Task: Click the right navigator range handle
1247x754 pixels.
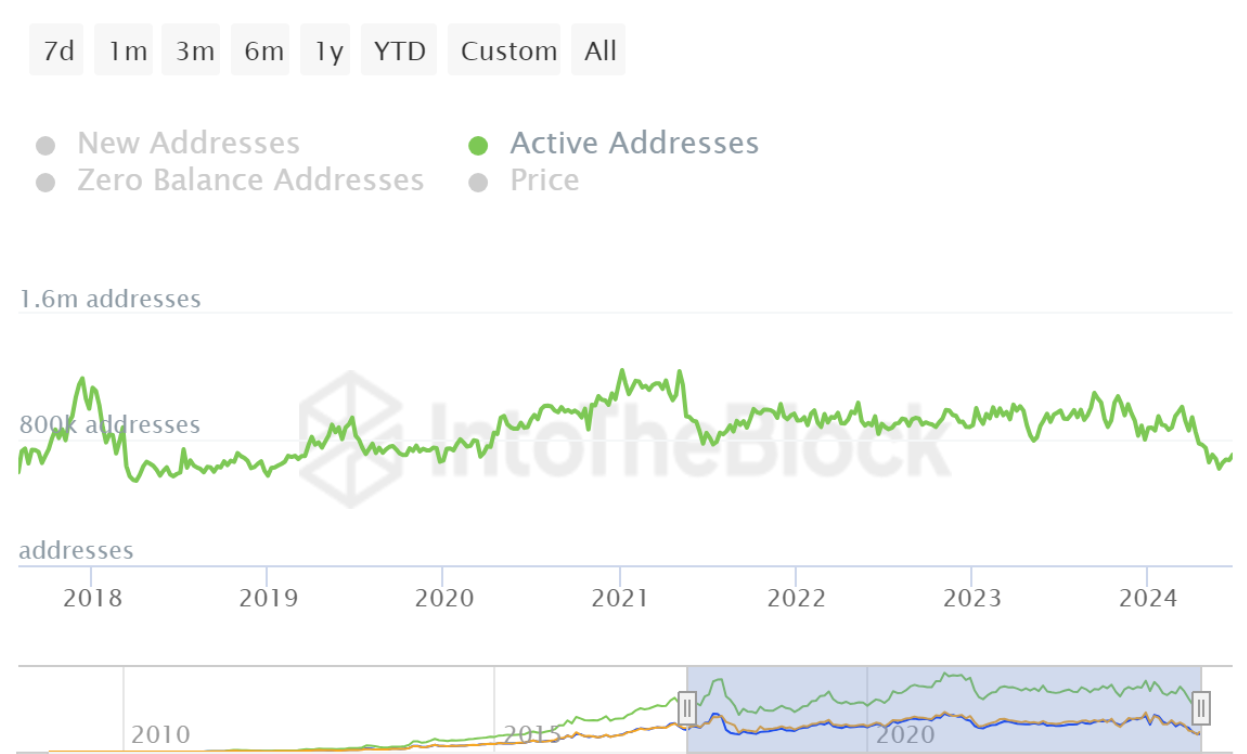Action: [1201, 708]
